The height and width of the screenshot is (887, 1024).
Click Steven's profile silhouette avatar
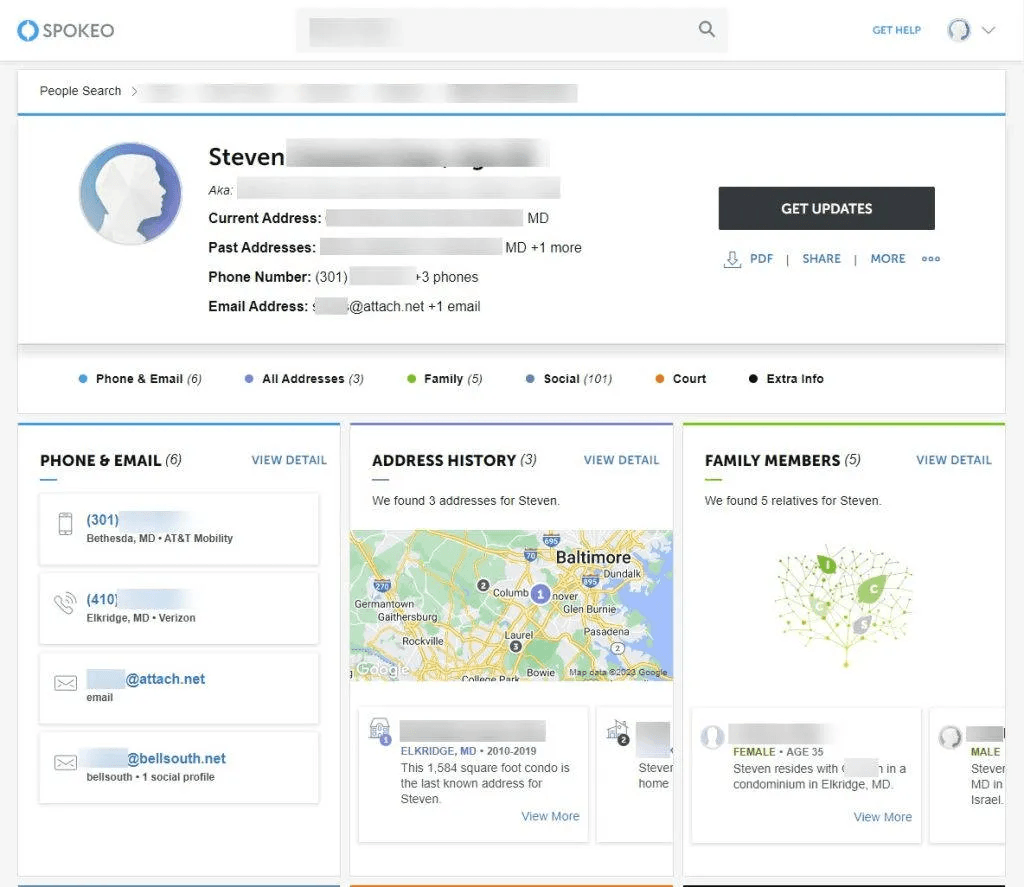131,193
